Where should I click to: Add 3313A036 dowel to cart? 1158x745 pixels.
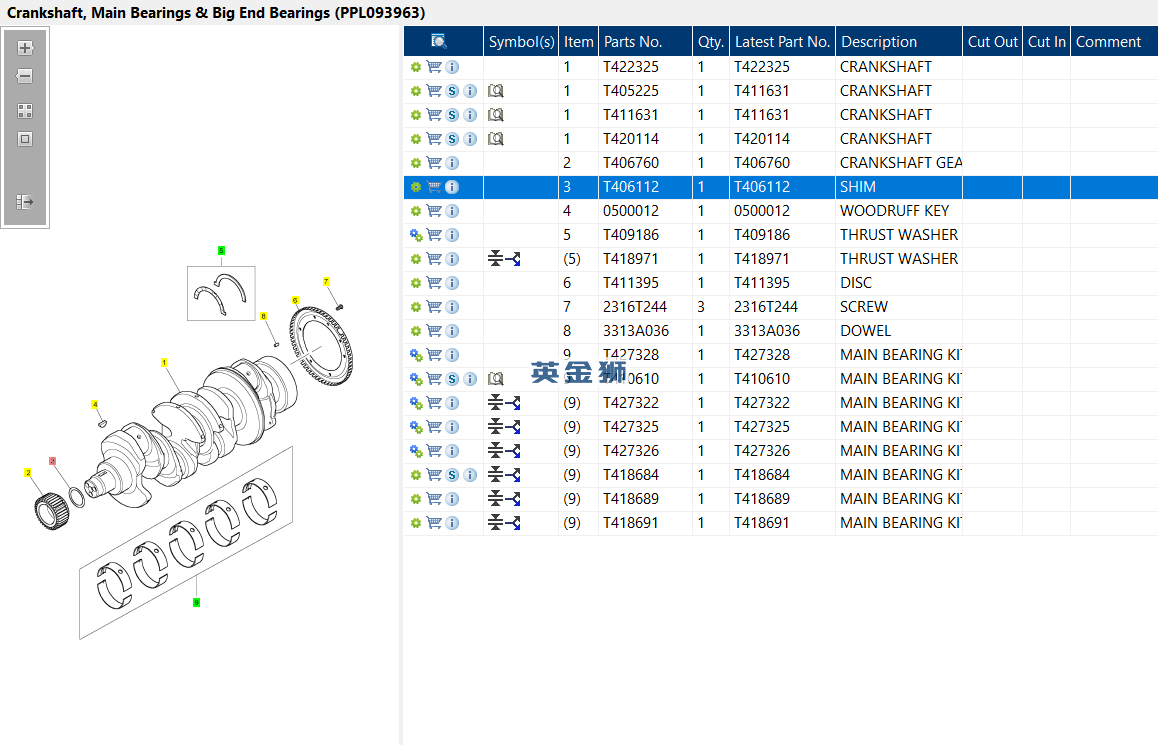(x=434, y=331)
